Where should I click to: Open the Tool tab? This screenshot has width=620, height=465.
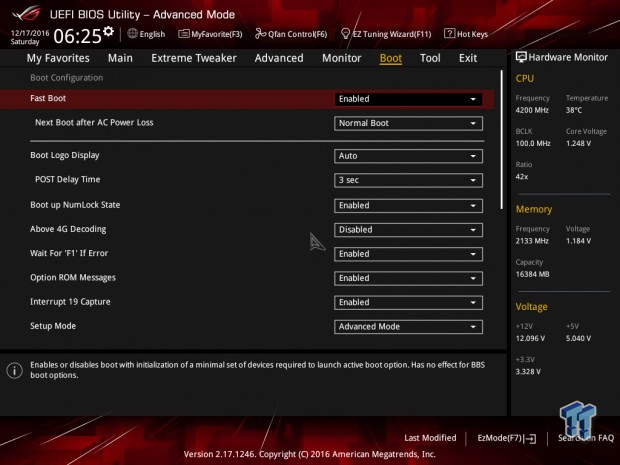[430, 58]
